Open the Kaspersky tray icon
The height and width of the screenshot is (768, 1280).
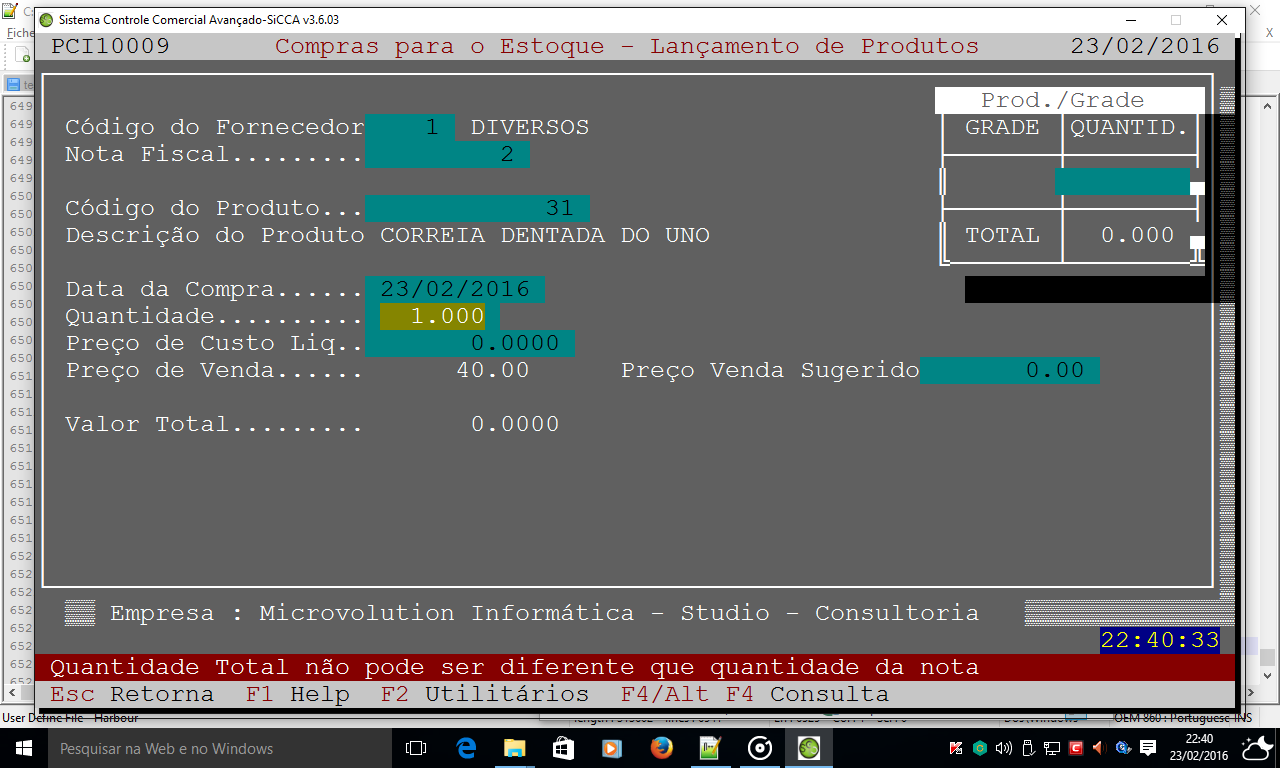[x=956, y=748]
